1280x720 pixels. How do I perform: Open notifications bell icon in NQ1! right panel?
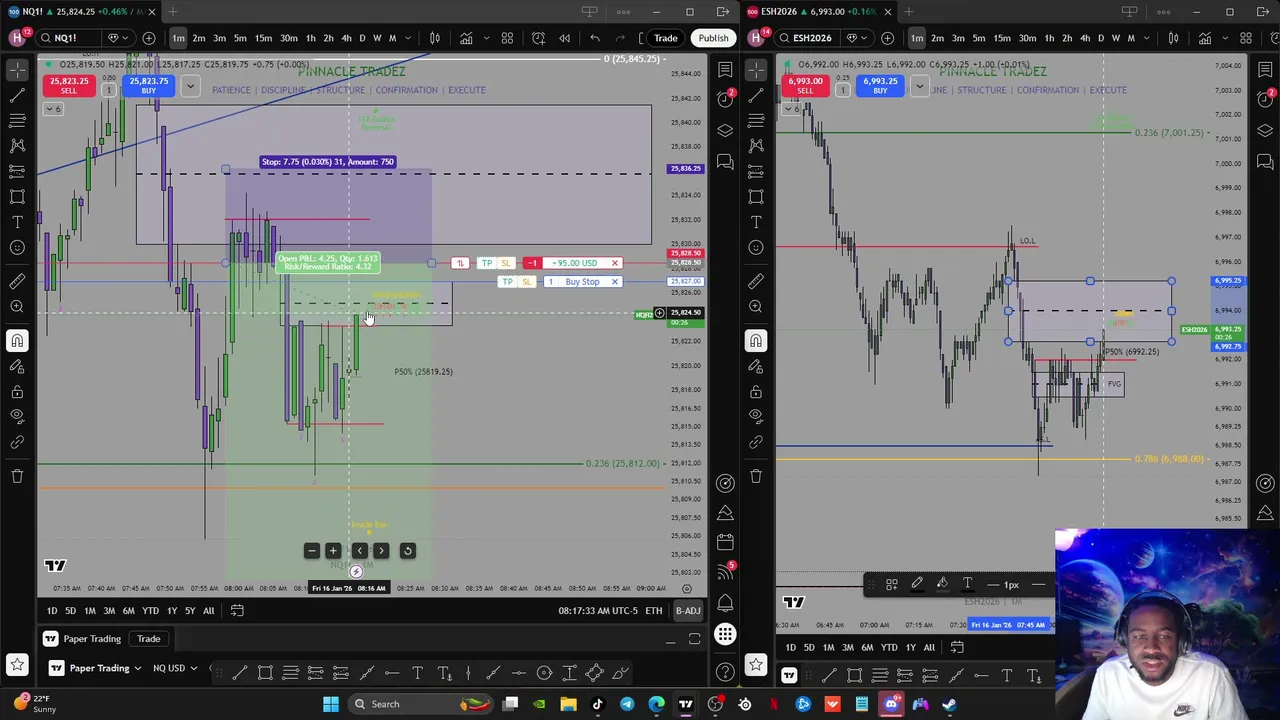tap(725, 604)
